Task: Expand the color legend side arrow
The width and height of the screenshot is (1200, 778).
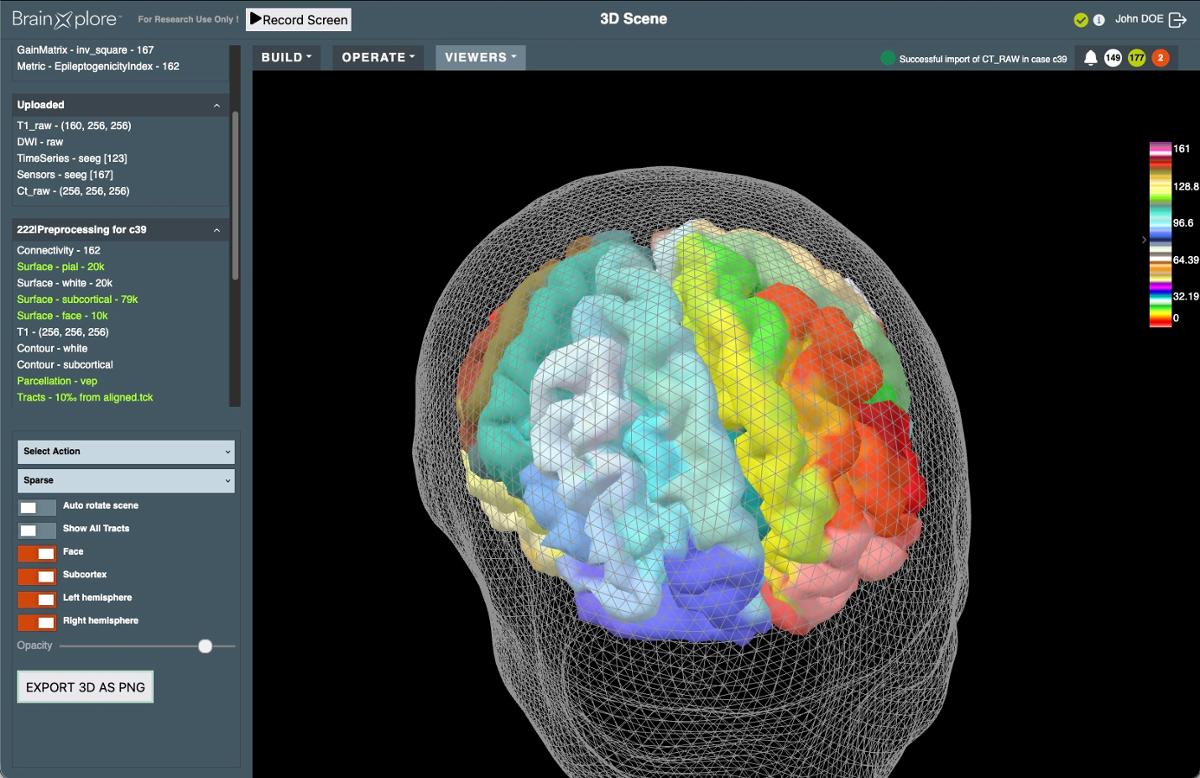Action: point(1144,240)
